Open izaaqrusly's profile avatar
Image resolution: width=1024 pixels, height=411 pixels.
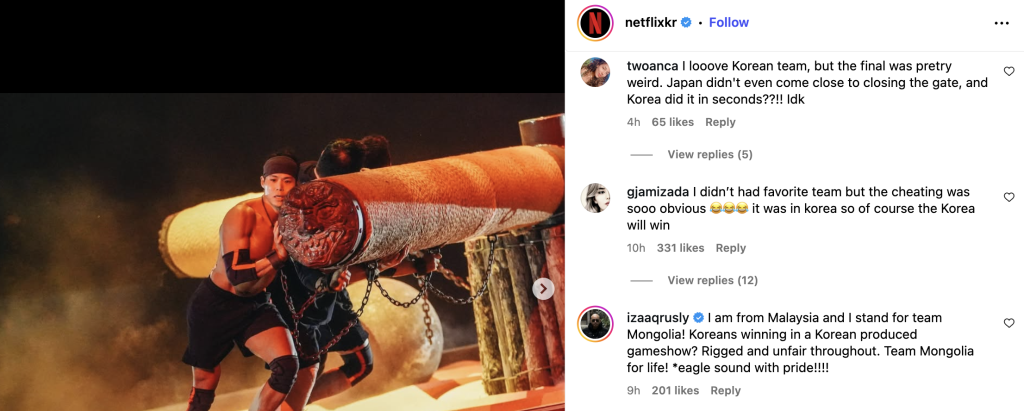[596, 324]
